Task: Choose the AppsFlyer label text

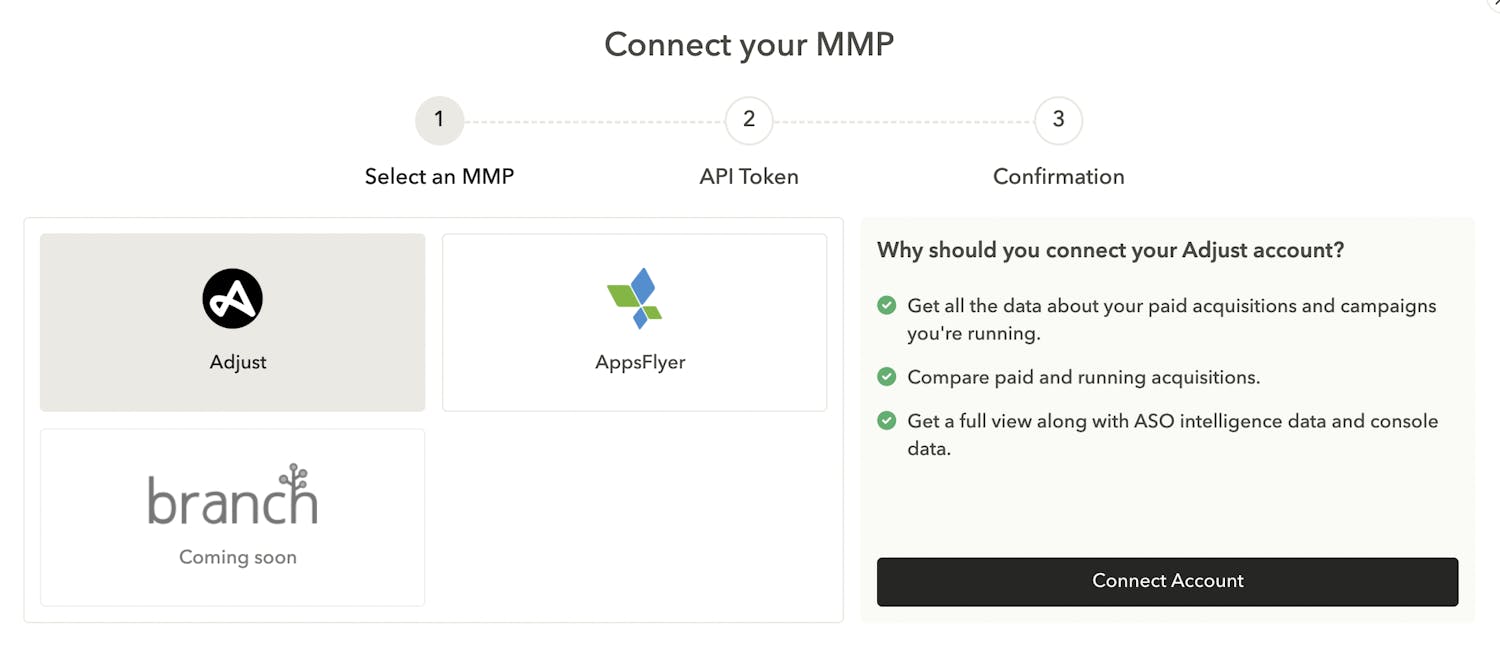Action: pos(640,362)
